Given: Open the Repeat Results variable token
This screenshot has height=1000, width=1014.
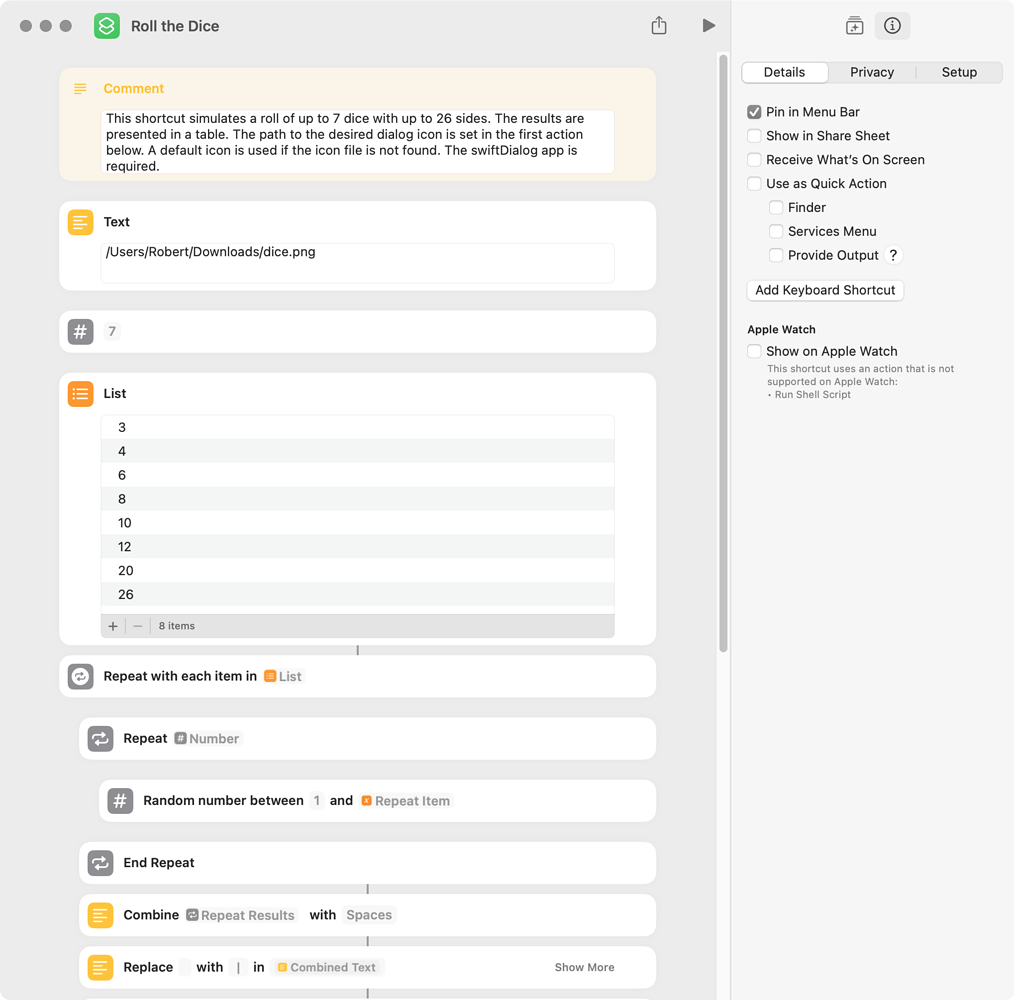Looking at the screenshot, I should (x=240, y=915).
